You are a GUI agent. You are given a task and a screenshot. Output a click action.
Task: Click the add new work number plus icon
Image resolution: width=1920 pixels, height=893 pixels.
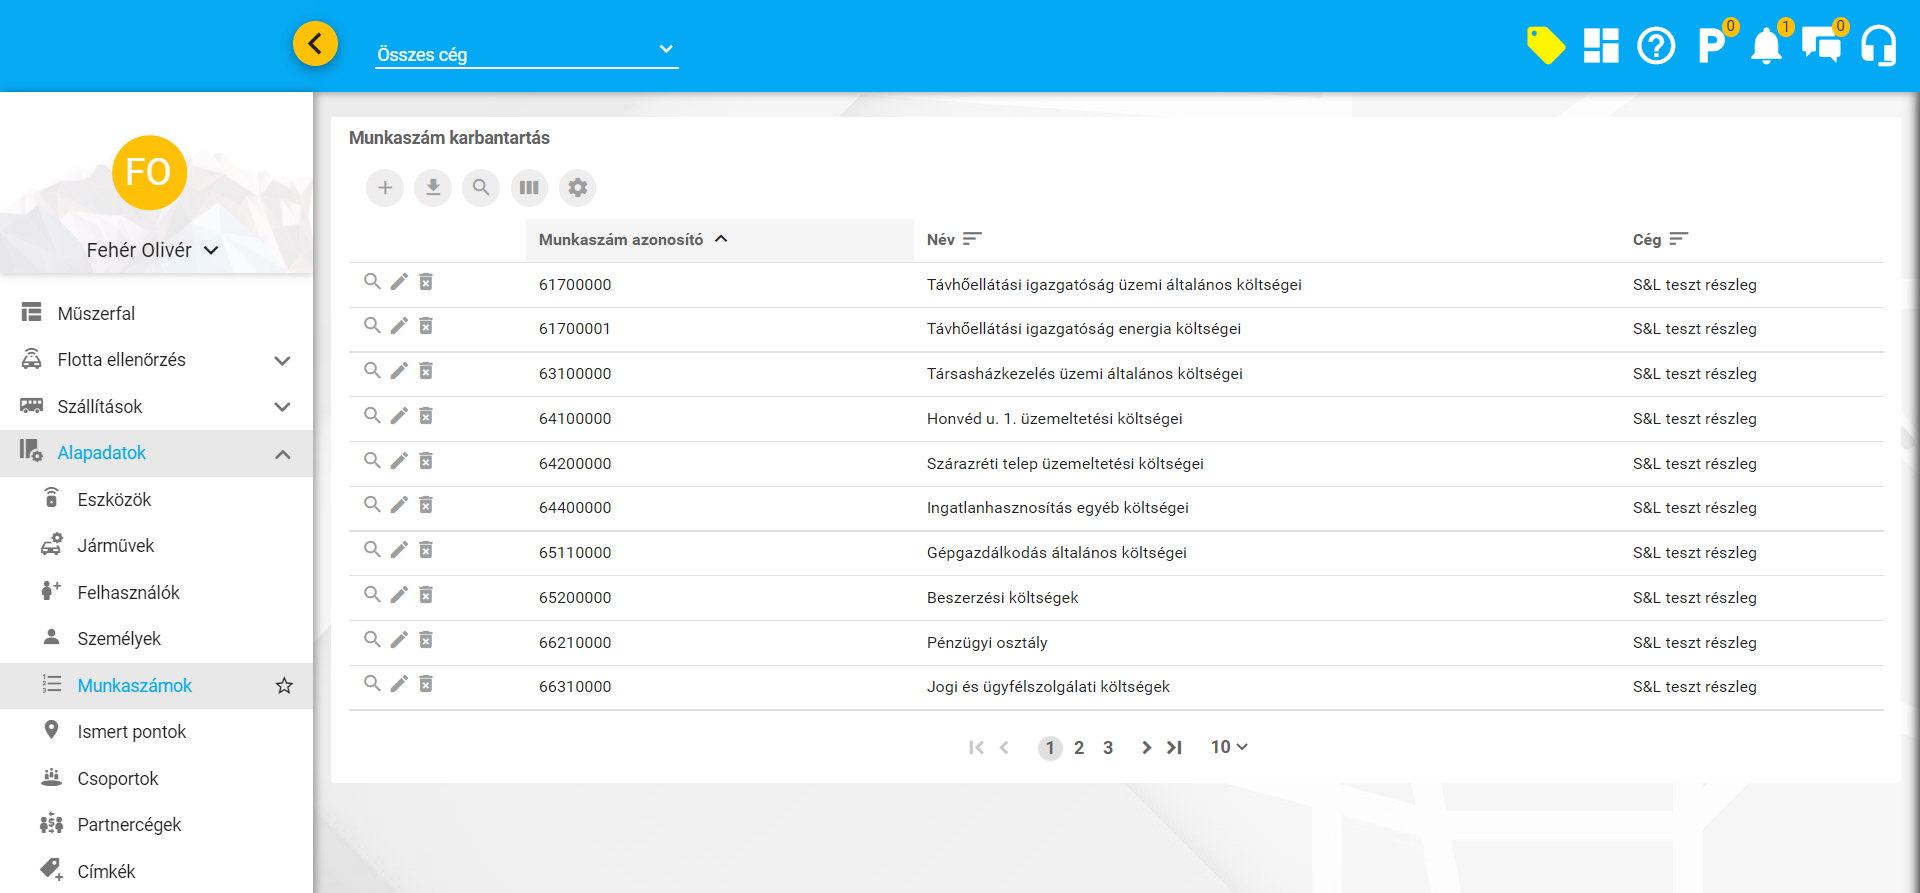coord(385,188)
